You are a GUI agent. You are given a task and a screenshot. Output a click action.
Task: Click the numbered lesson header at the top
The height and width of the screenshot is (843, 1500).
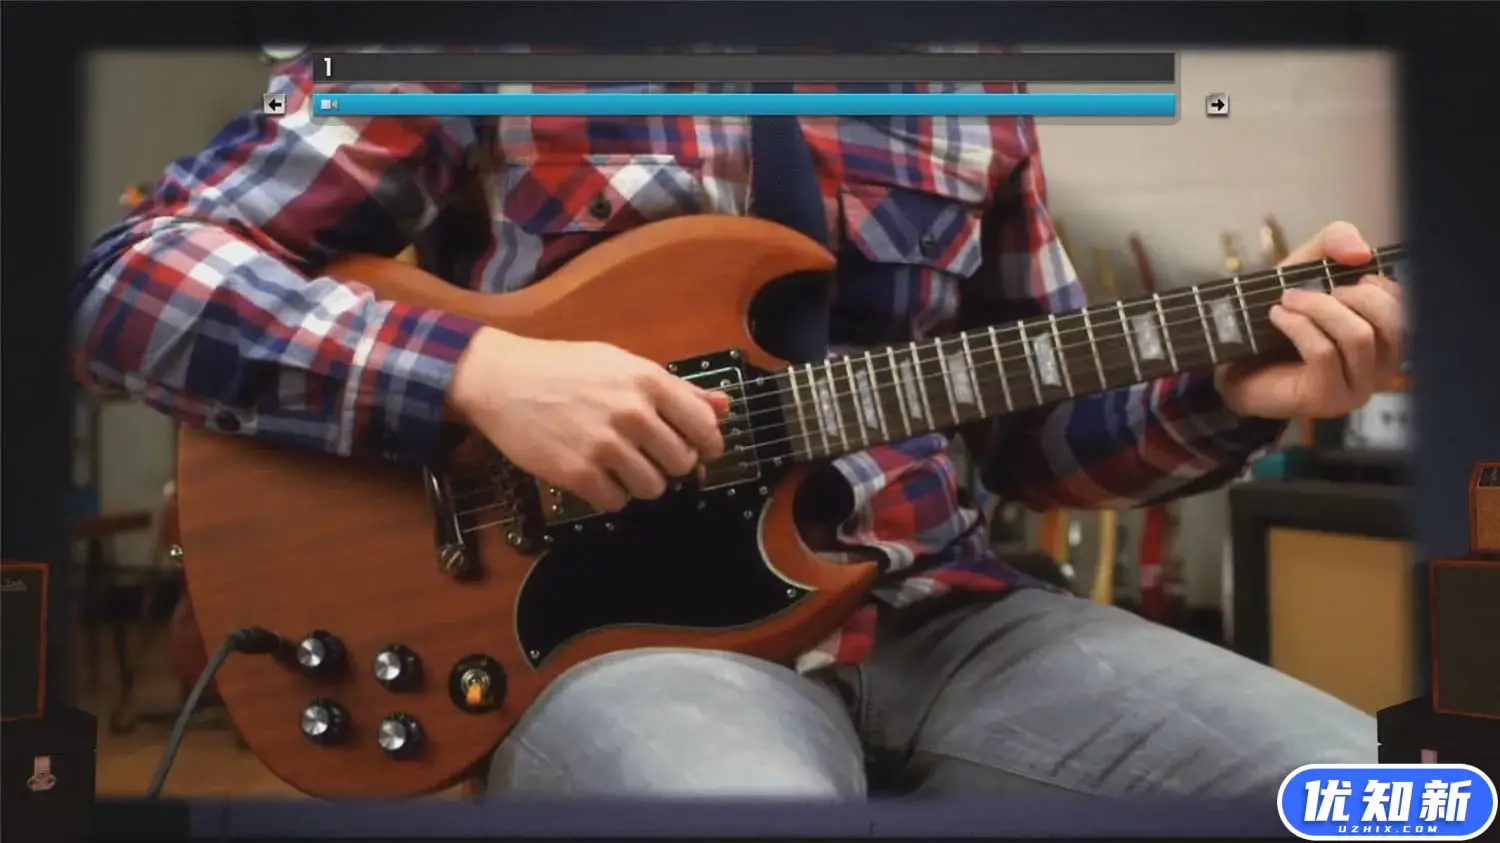(327, 68)
